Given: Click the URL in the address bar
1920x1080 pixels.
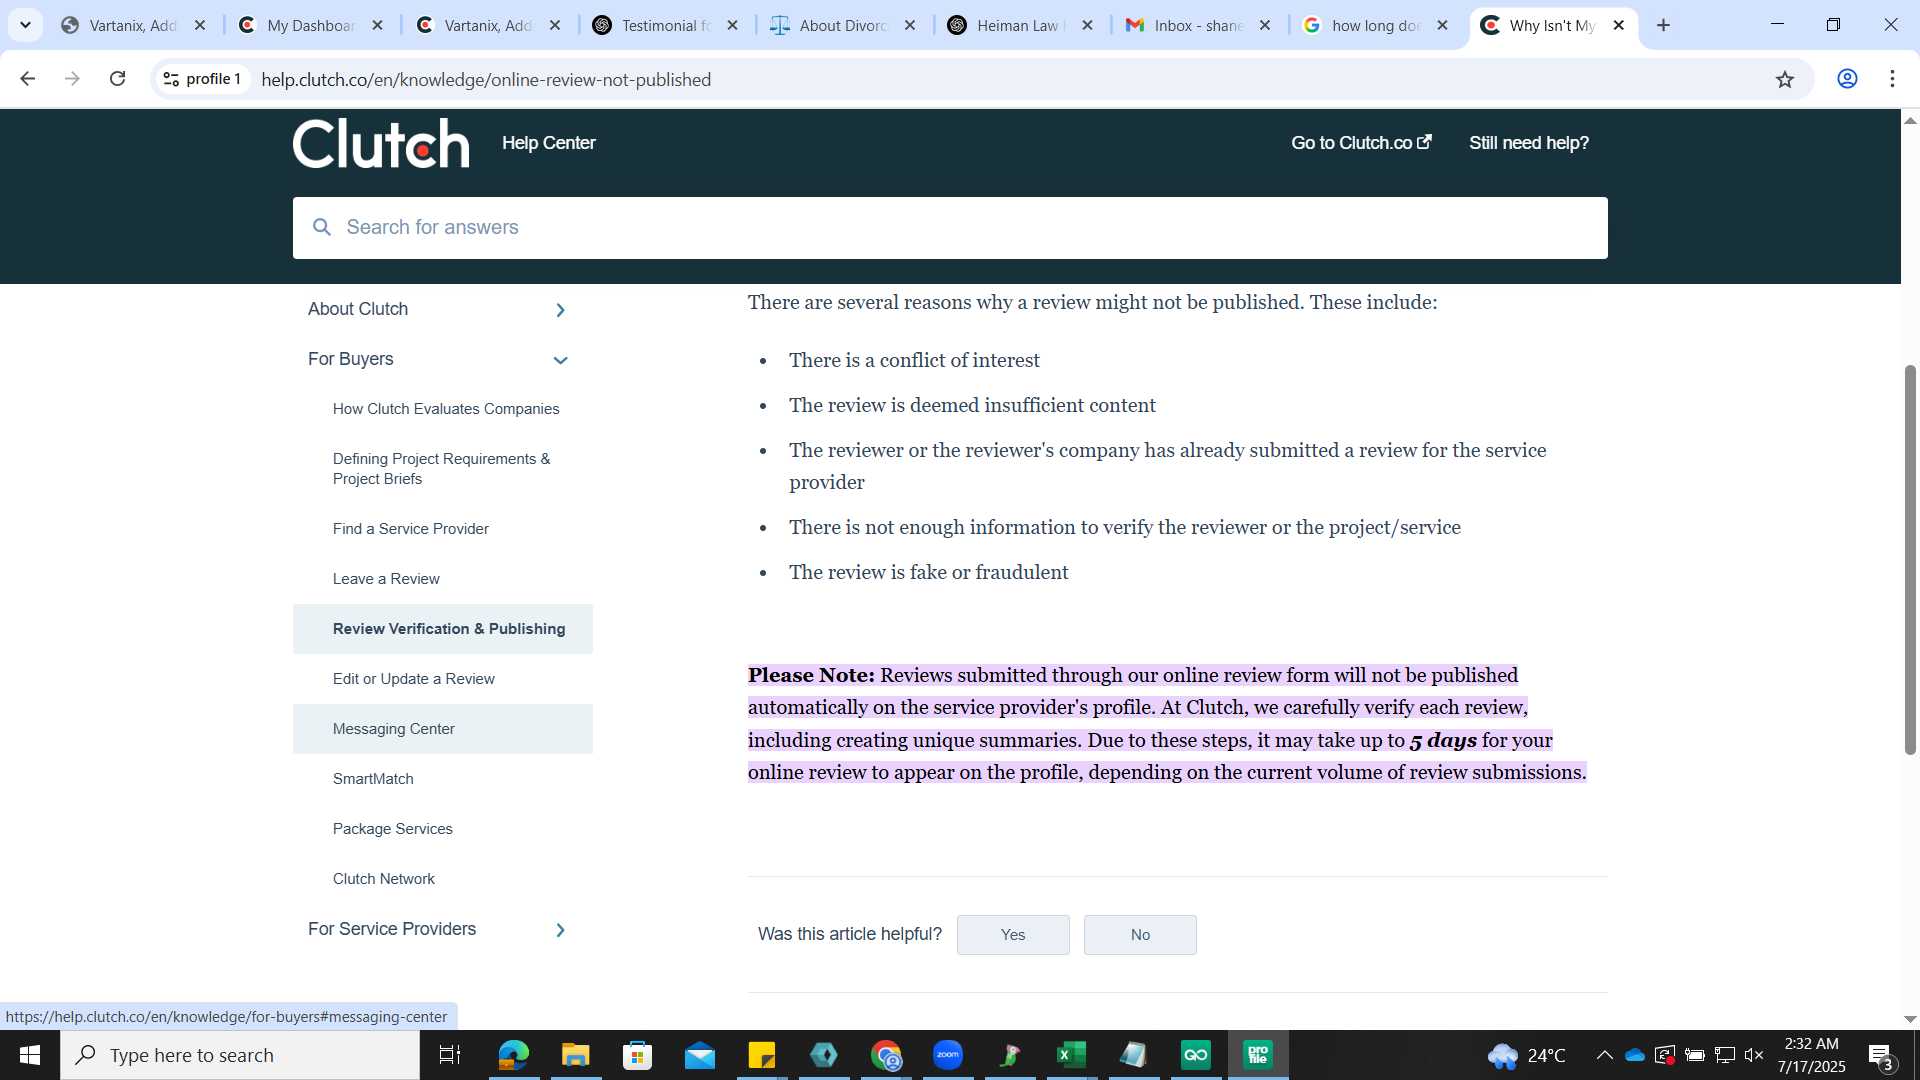Looking at the screenshot, I should (486, 79).
